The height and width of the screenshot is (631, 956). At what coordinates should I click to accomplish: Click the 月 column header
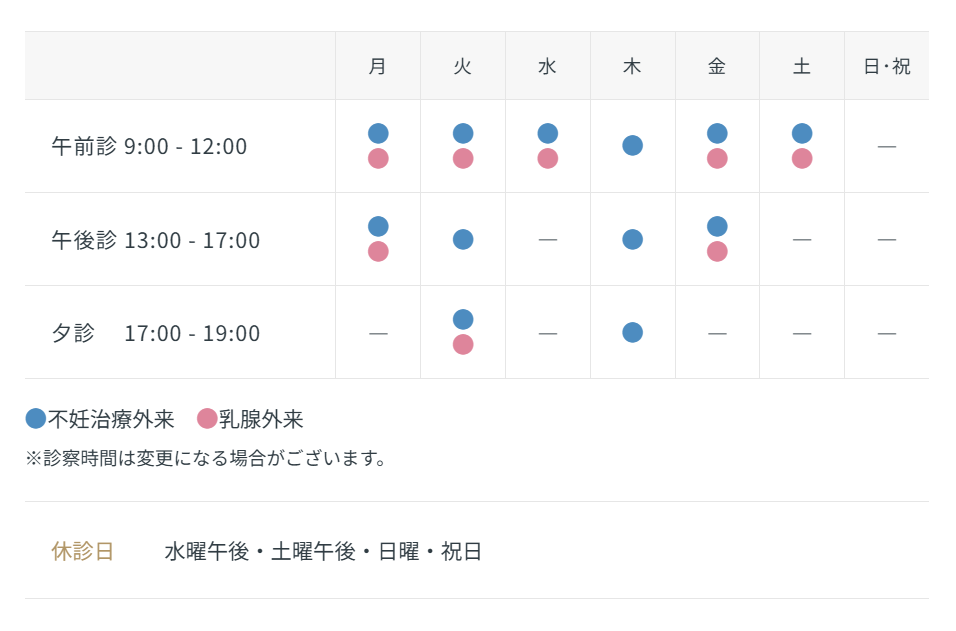(x=378, y=66)
